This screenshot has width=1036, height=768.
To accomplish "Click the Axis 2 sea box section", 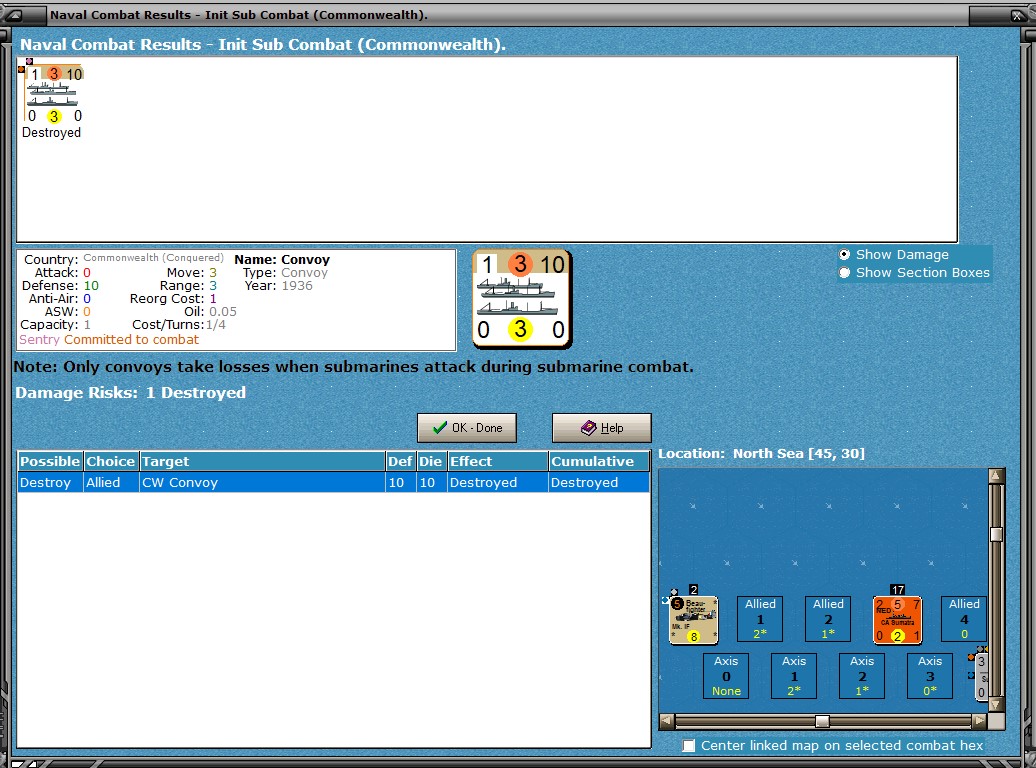I will point(862,675).
